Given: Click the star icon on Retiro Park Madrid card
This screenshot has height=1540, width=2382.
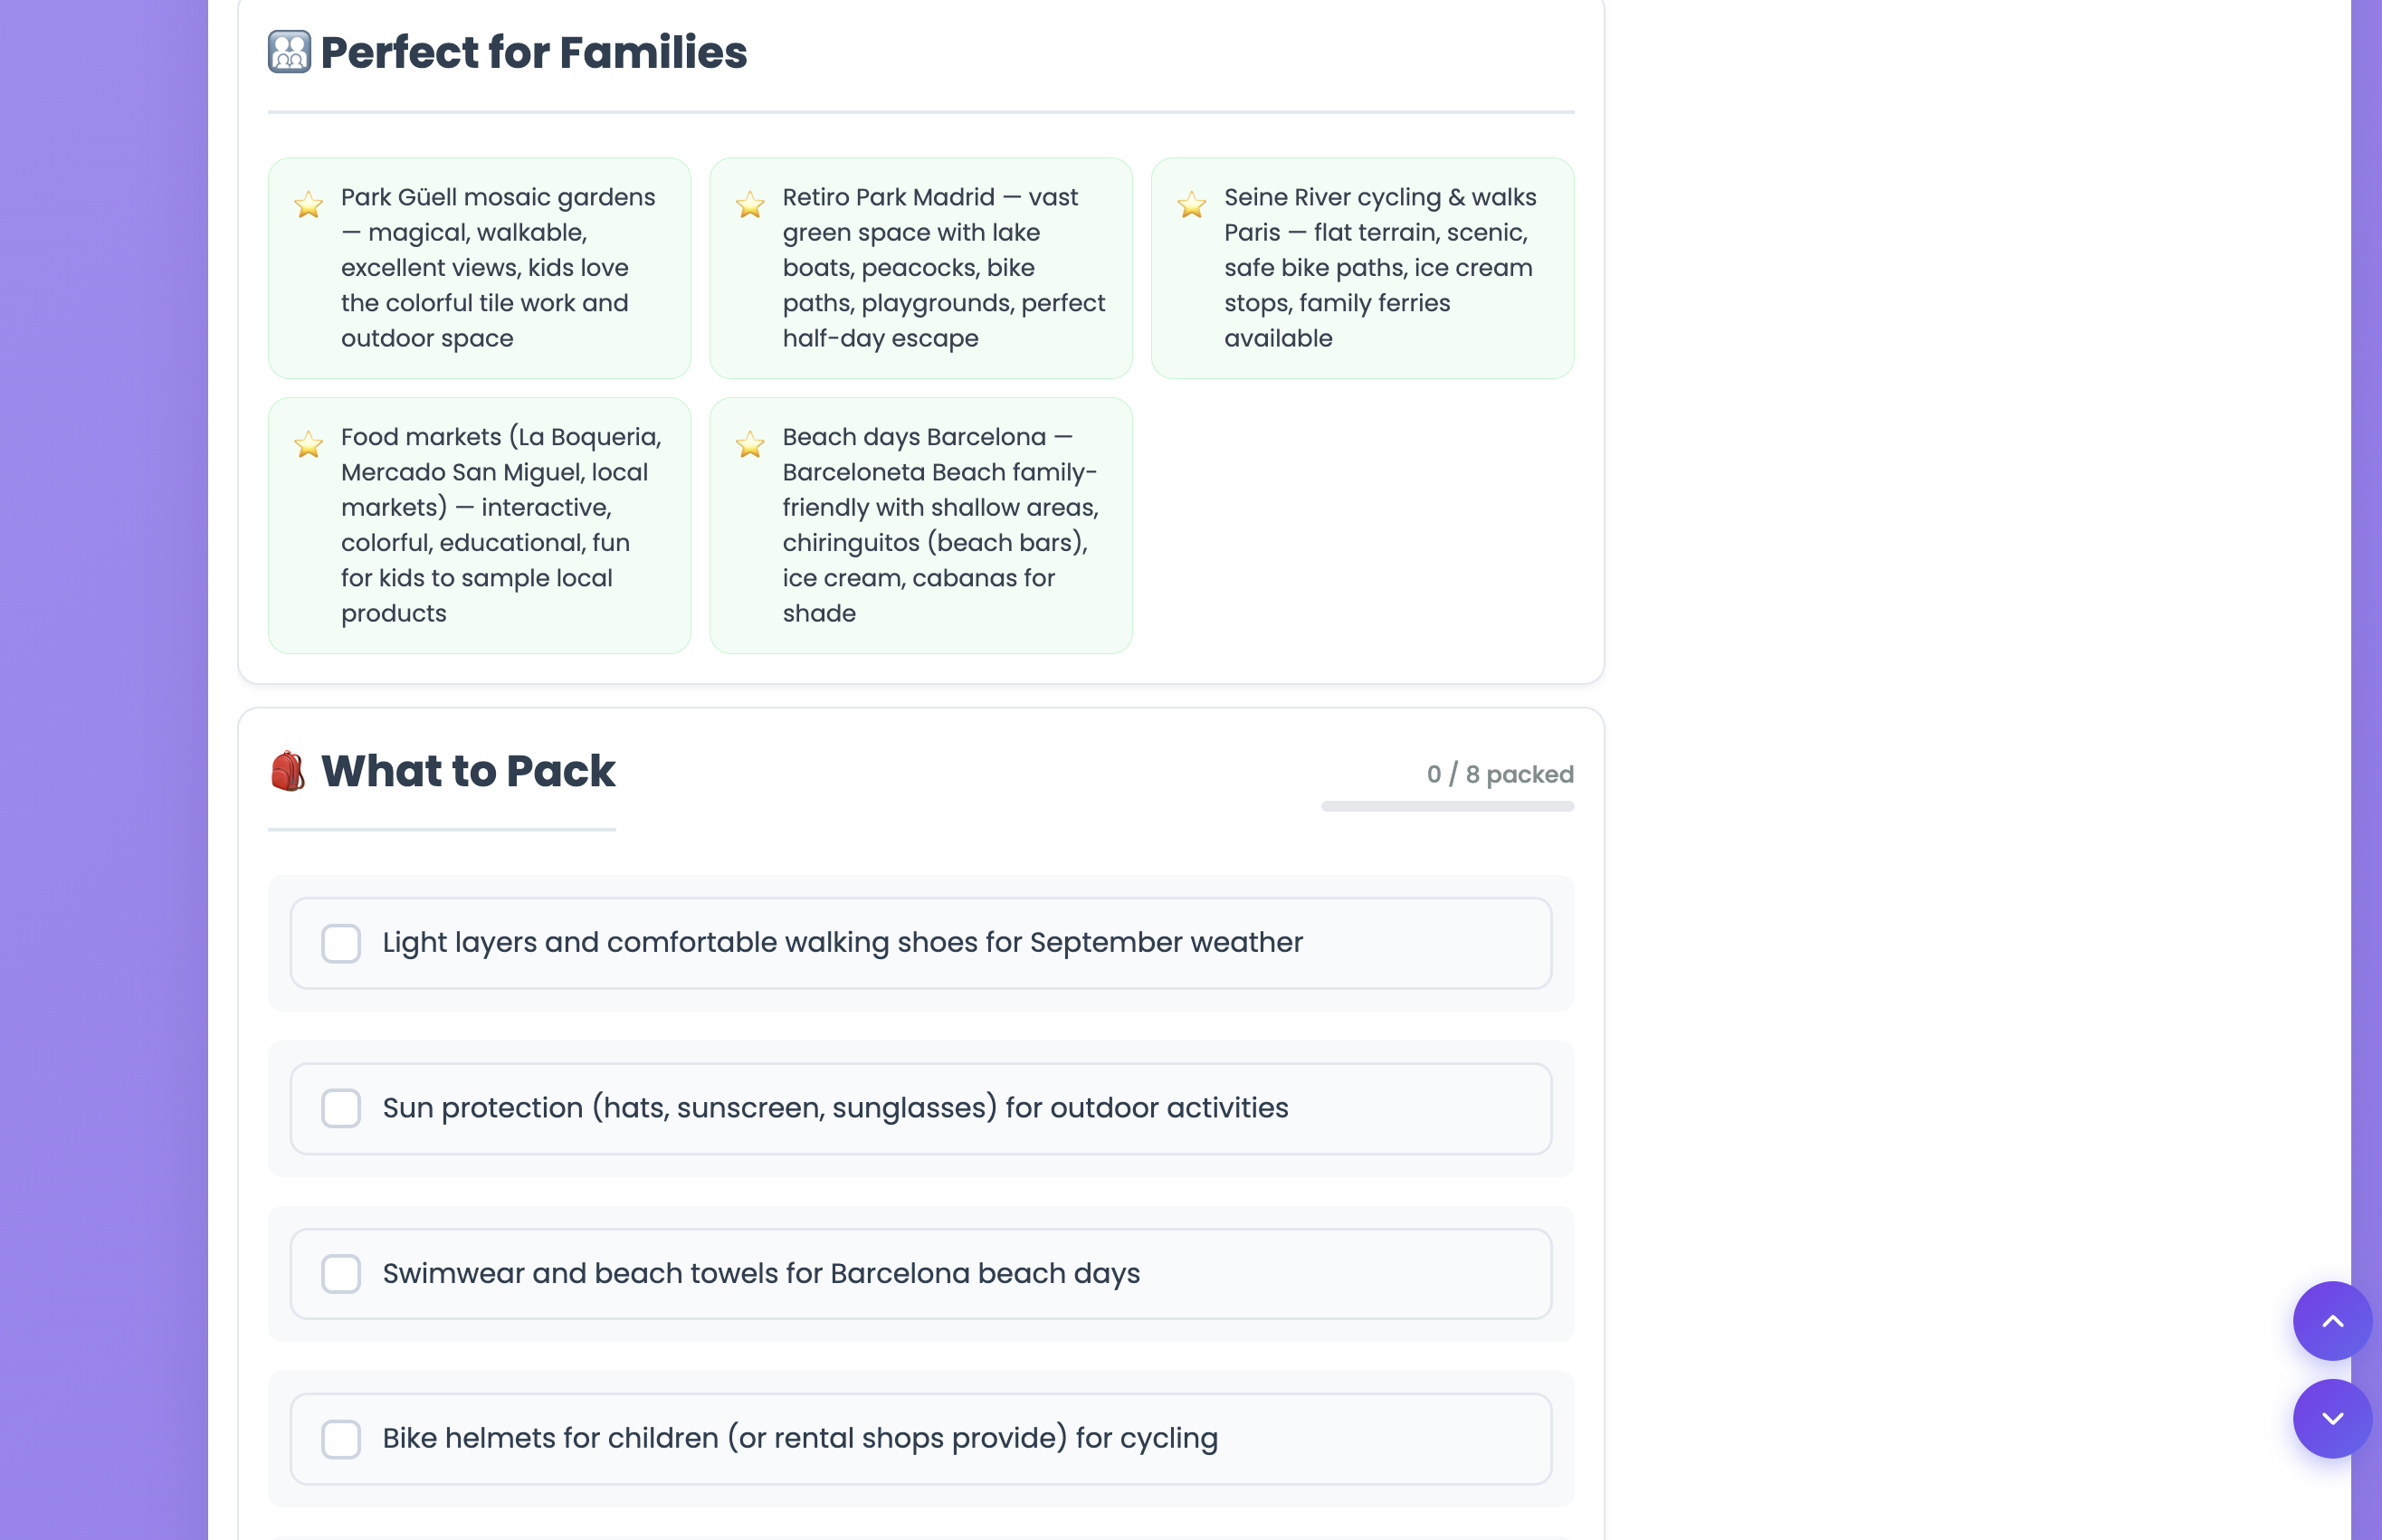Looking at the screenshot, I should pos(750,205).
